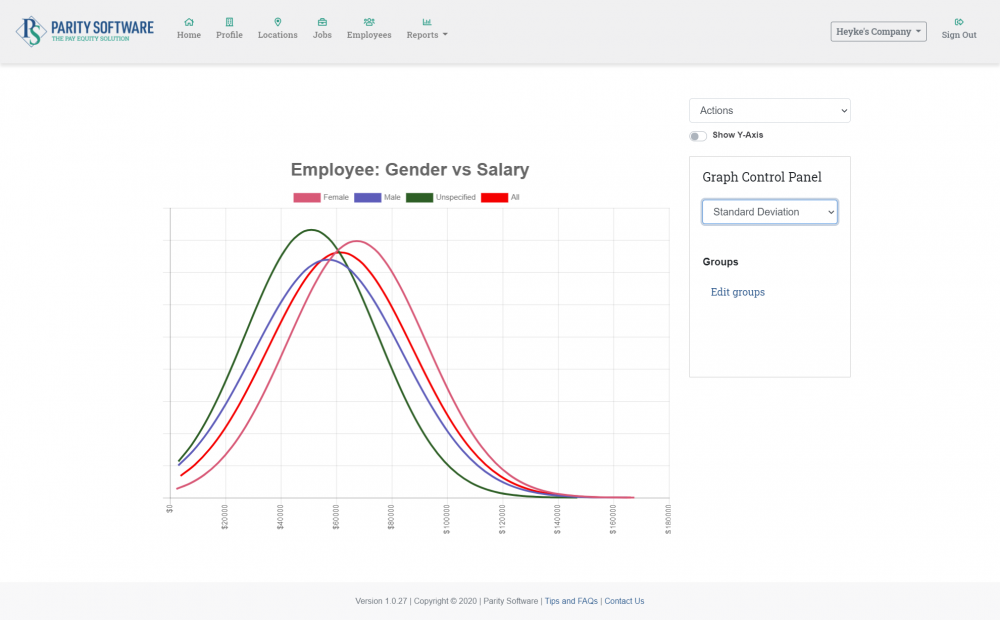Open the Actions dropdown
This screenshot has width=1000, height=620.
coord(769,110)
